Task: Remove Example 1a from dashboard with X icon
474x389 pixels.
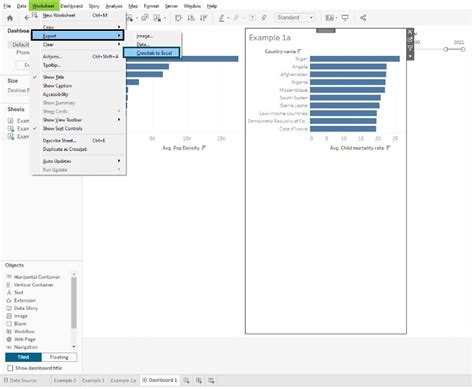Action: point(410,32)
